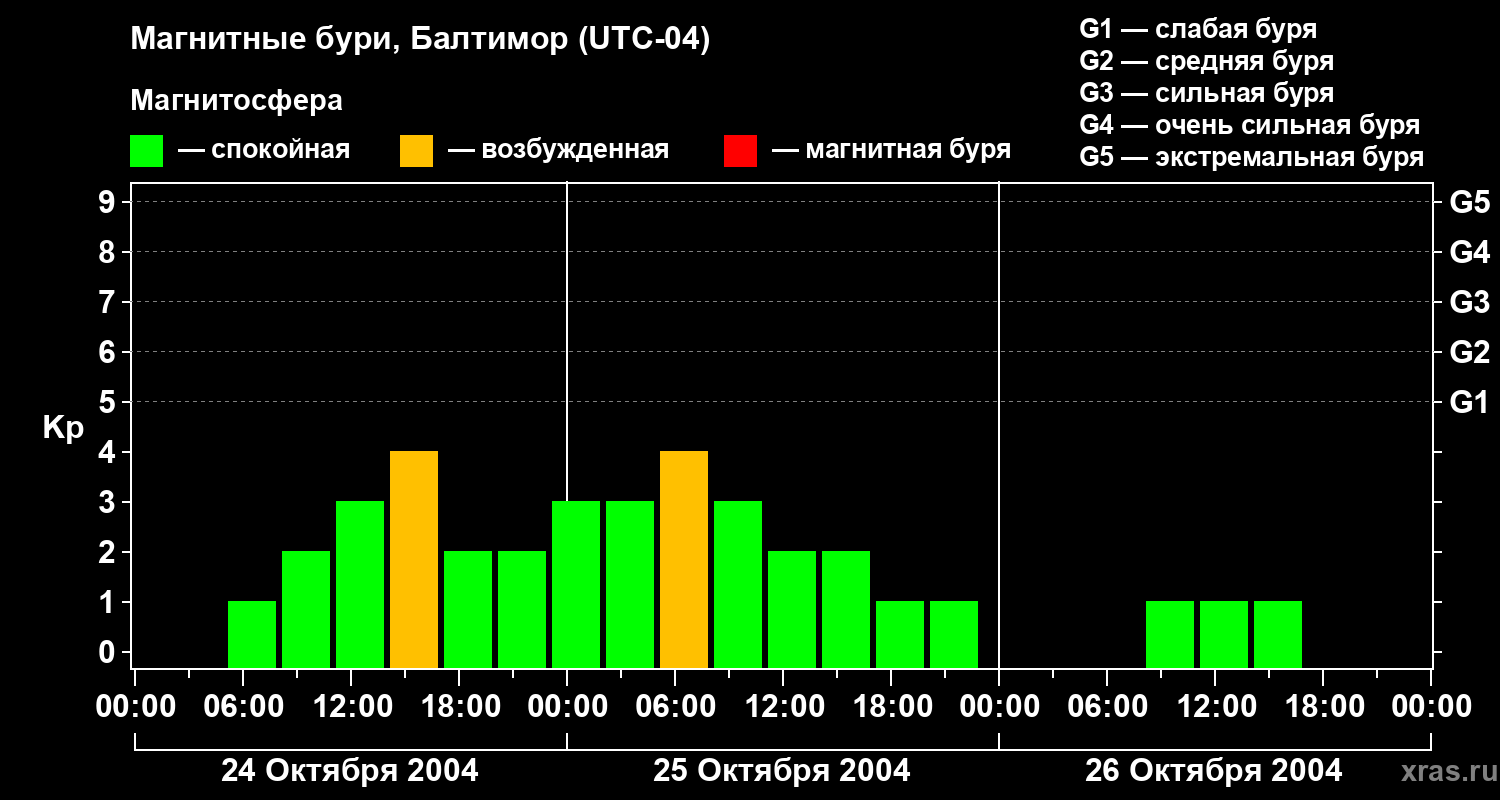Click the "Kp" axis title
The image size is (1500, 800).
(x=63, y=427)
